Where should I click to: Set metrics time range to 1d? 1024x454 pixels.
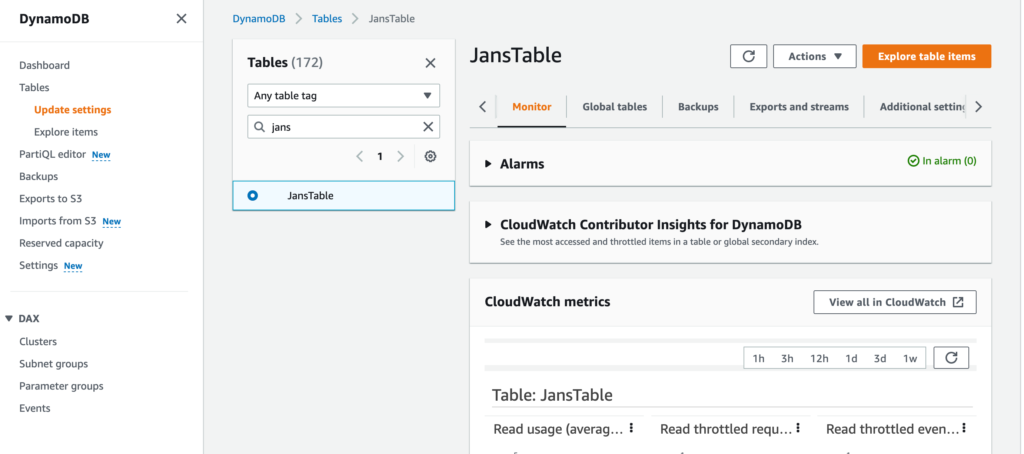pos(851,358)
